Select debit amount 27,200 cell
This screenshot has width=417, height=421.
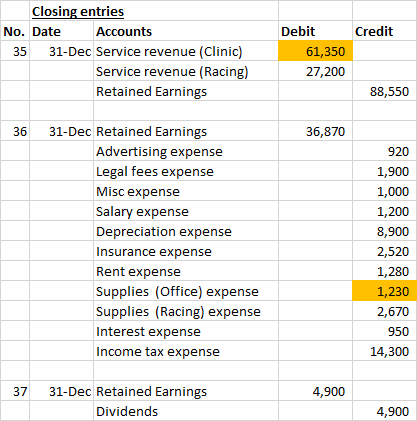click(x=315, y=71)
